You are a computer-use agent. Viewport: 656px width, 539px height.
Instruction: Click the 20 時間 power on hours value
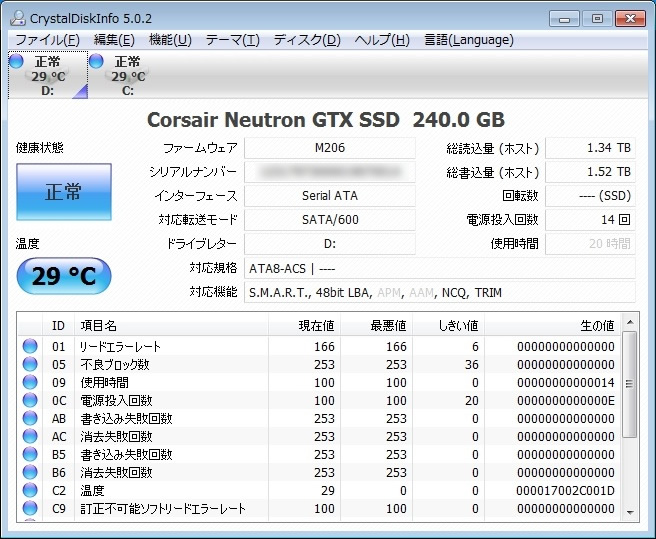pyautogui.click(x=590, y=244)
